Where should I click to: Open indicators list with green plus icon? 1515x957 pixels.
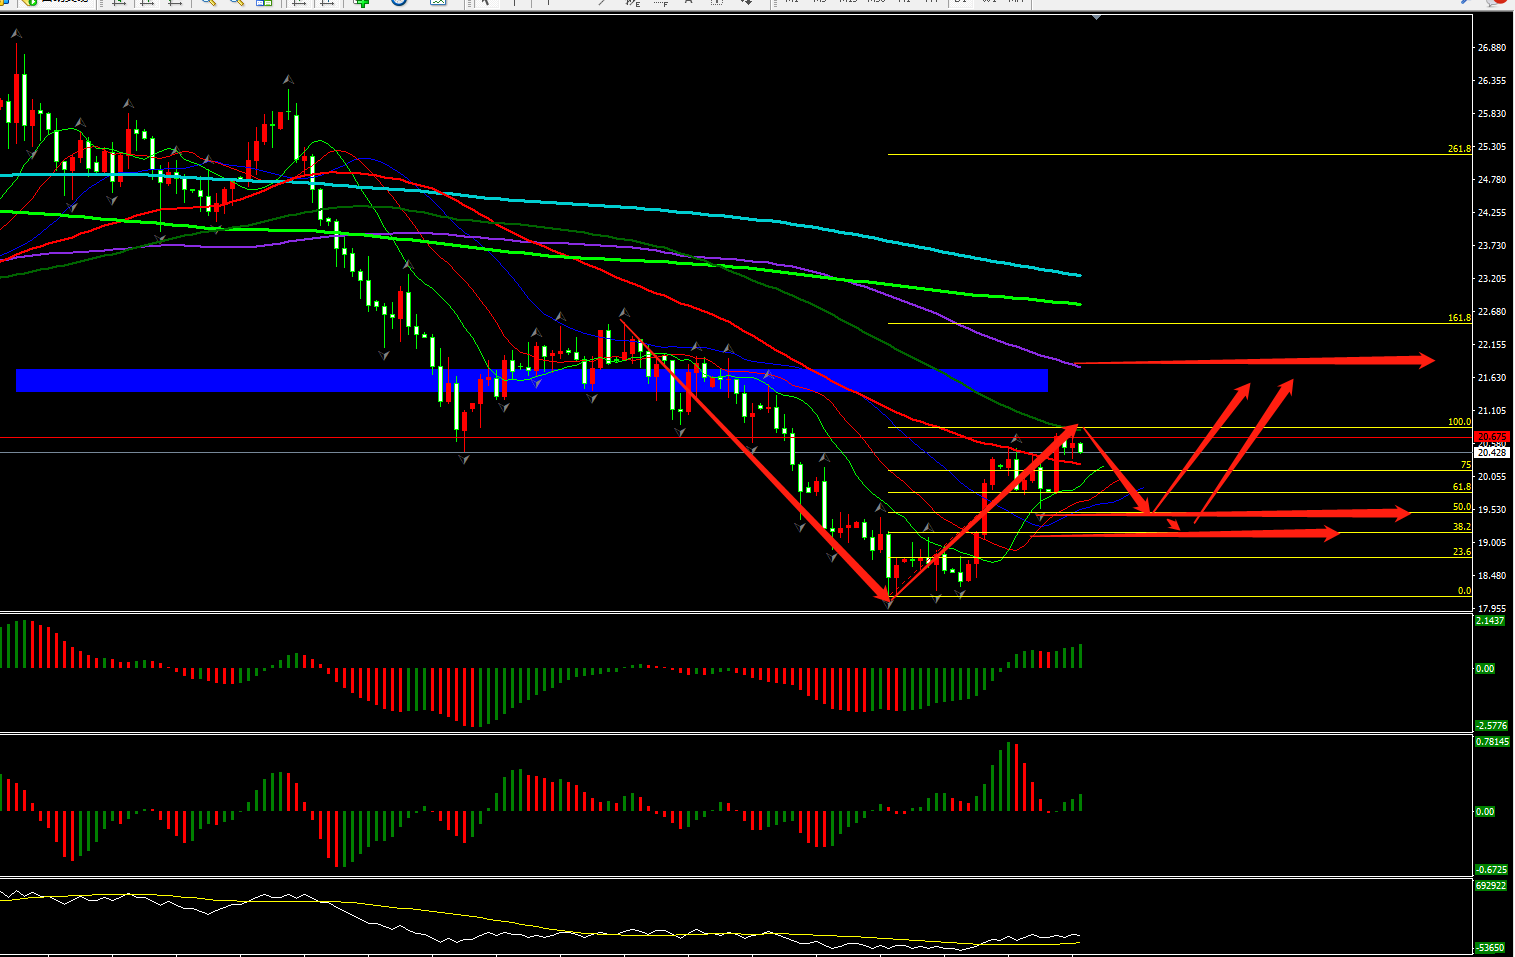361,3
